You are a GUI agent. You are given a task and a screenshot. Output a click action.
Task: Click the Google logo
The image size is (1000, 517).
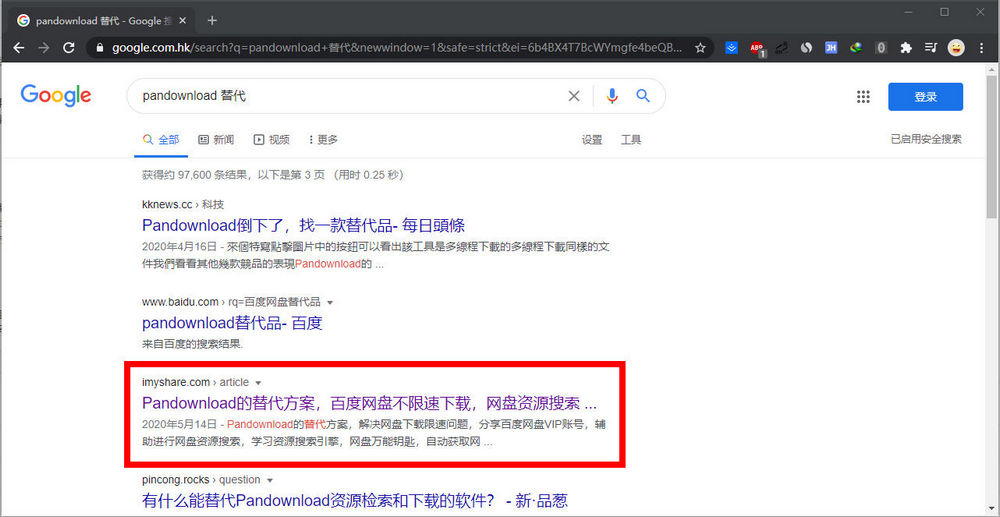(x=55, y=96)
